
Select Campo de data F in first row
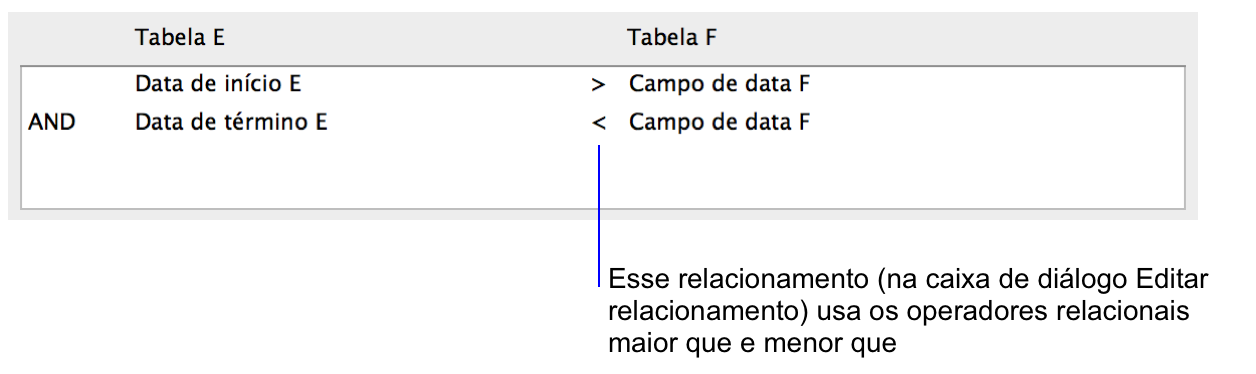[x=719, y=85]
